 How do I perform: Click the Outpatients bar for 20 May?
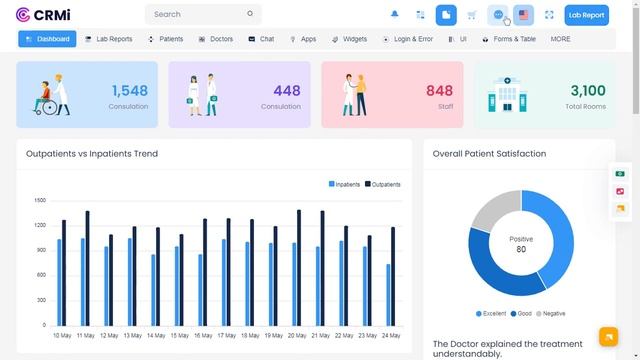pos(299,268)
